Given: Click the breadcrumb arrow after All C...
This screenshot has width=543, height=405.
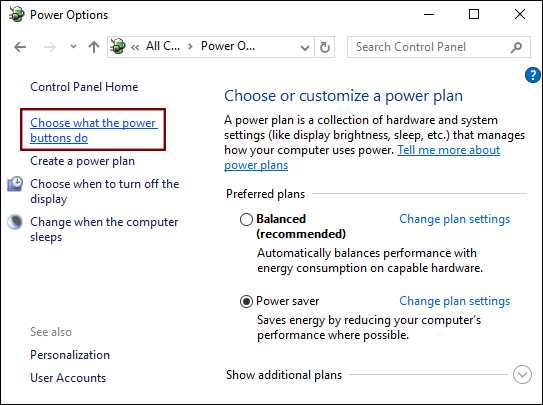Looking at the screenshot, I should pos(190,47).
